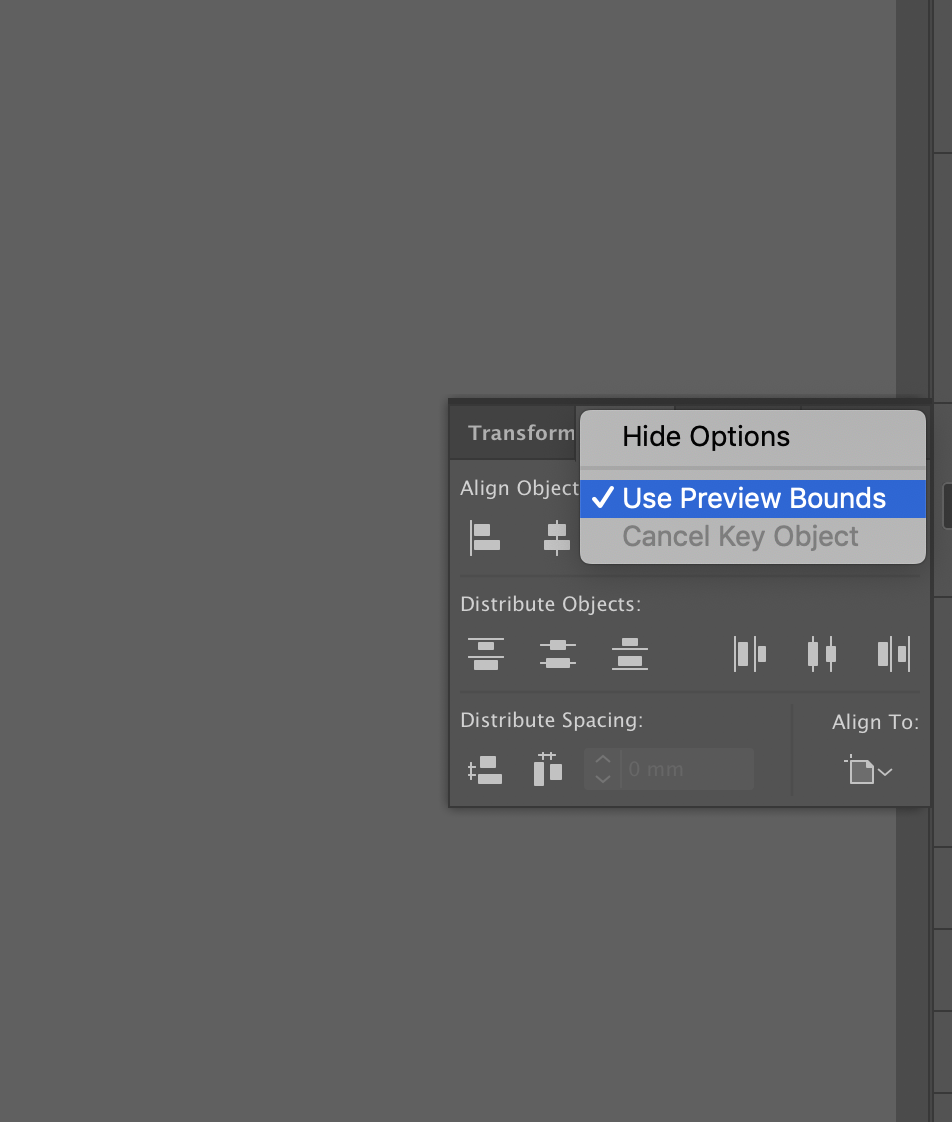
Task: Select Vertical Distribute Top icon
Action: click(x=486, y=654)
